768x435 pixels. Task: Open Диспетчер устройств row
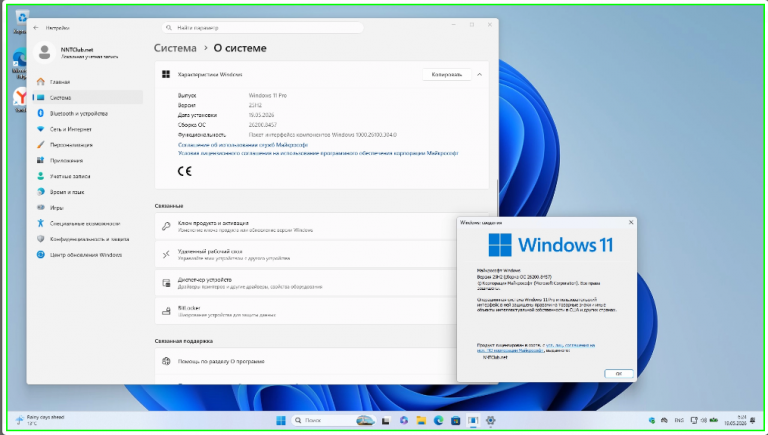(x=308, y=283)
